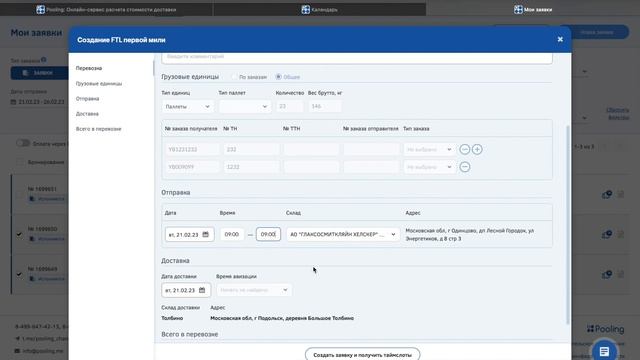Image resolution: width=640 pixels, height=360 pixels.
Task: Open the chat widget icon at the bottom right
Action: (x=604, y=351)
